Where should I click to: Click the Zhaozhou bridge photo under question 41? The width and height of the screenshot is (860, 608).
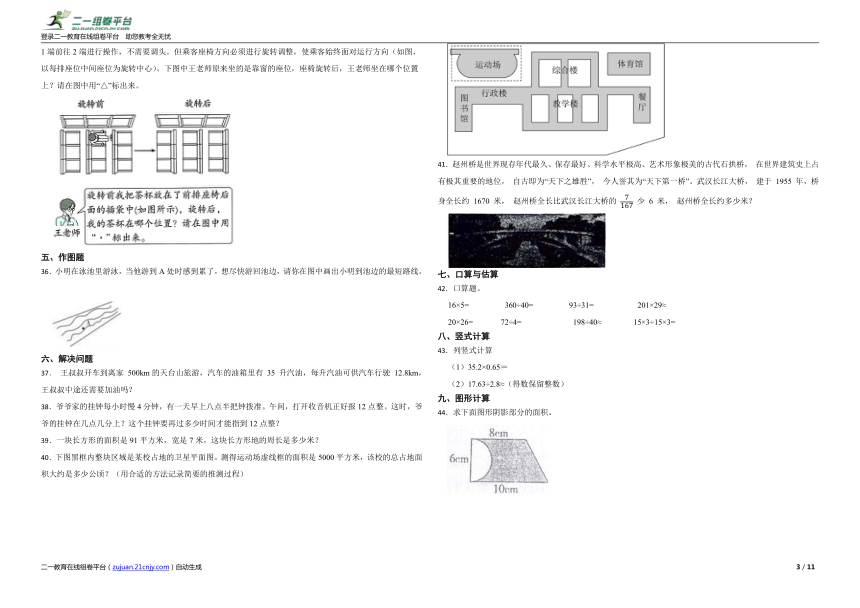pyautogui.click(x=527, y=241)
